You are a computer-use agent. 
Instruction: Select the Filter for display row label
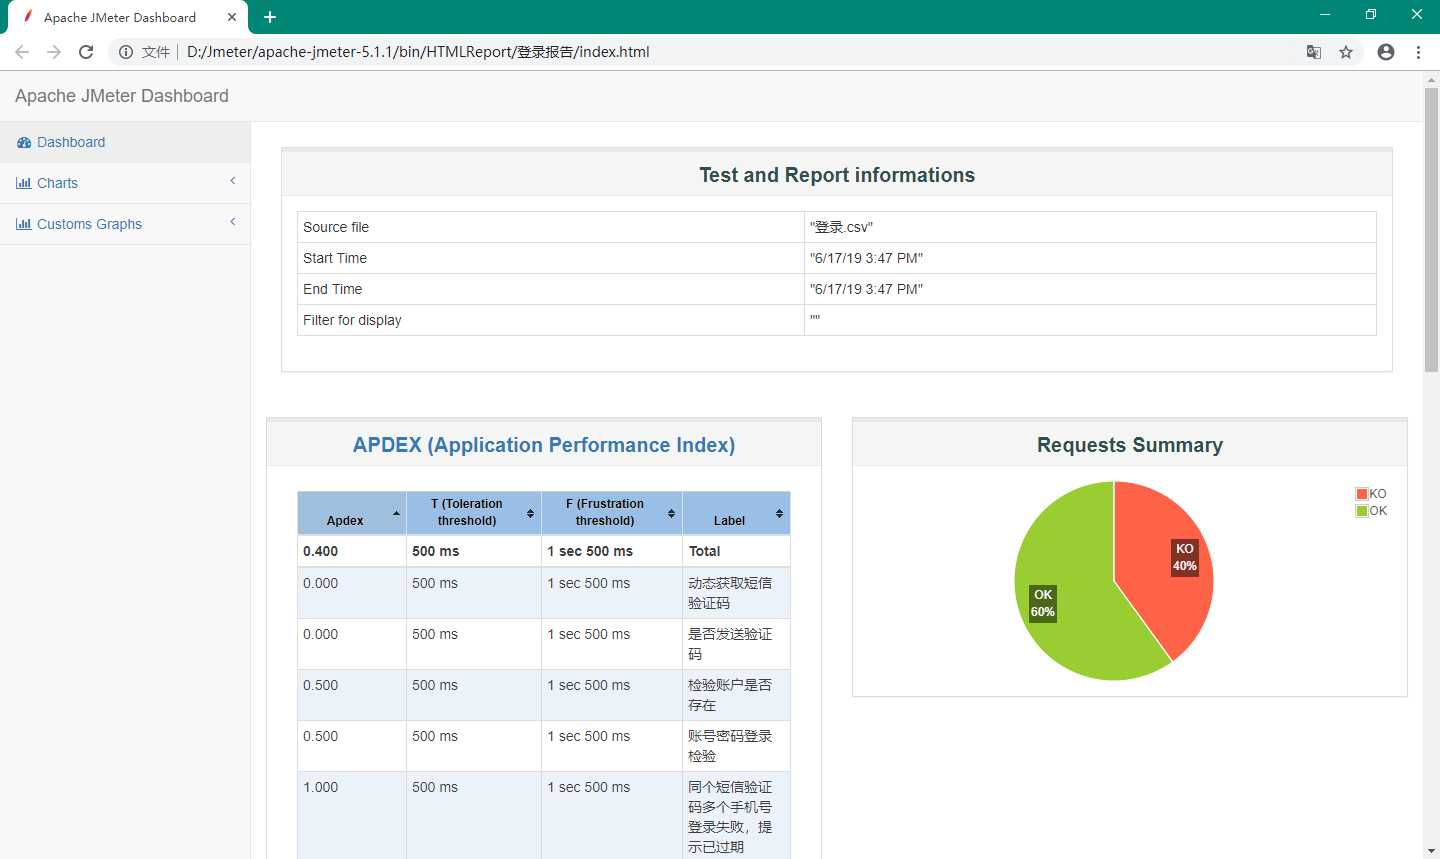352,320
